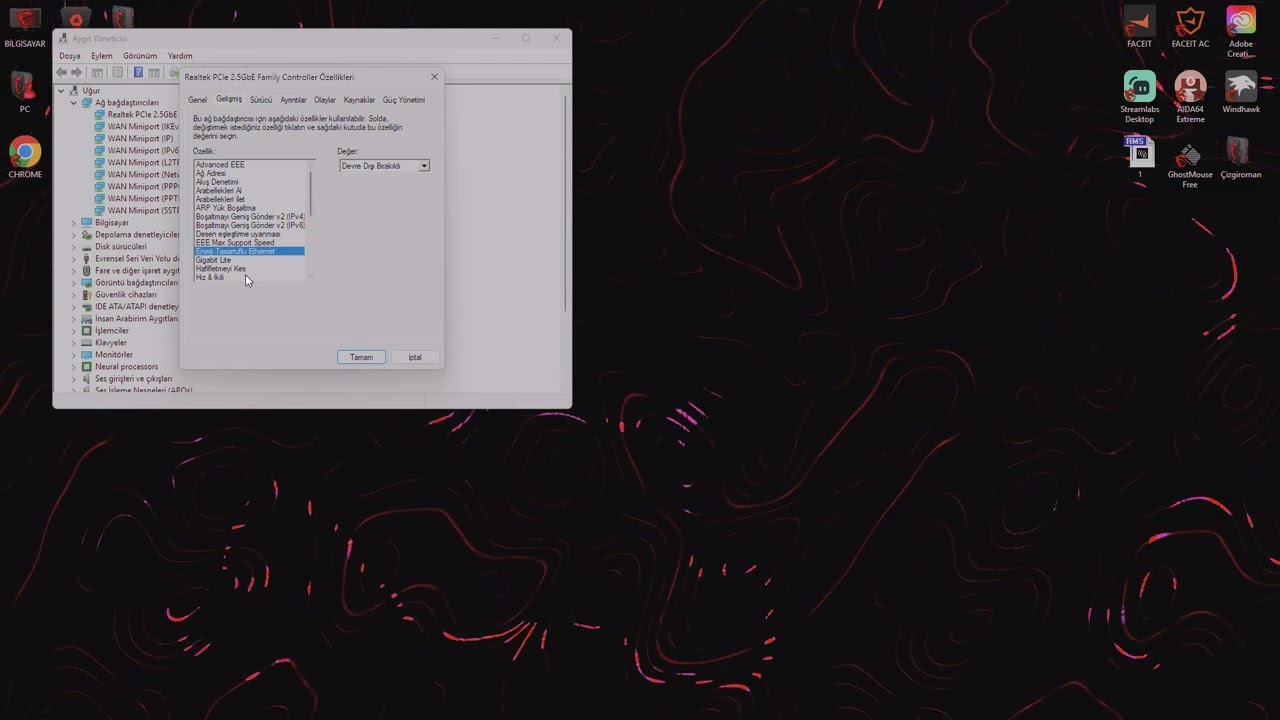This screenshot has height=720, width=1280.
Task: Select the Realtek PCIe 2.5GbE tree item
Action: point(143,115)
